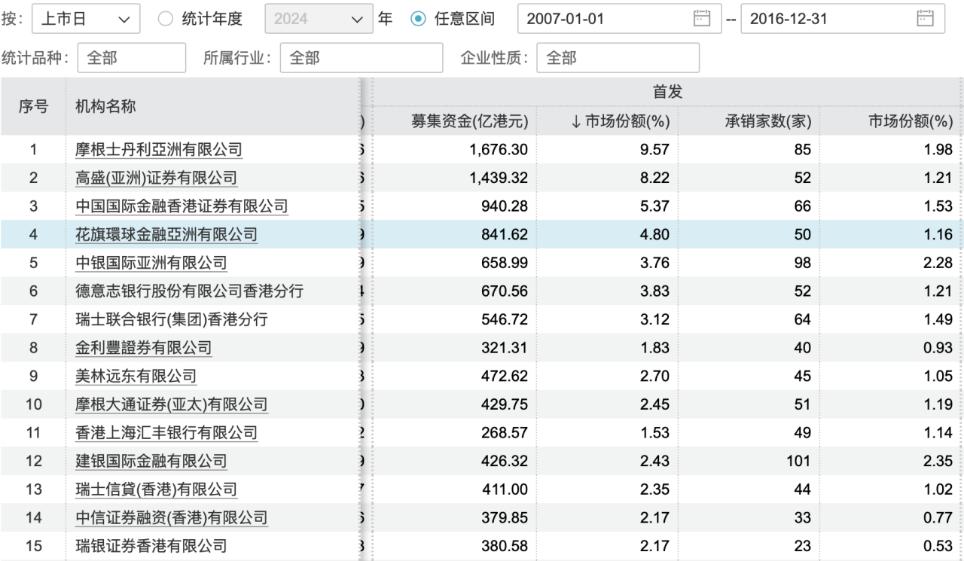964x561 pixels.
Task: Open 摩根大通证券(亚太)有限公司 link
Action: 172,404
